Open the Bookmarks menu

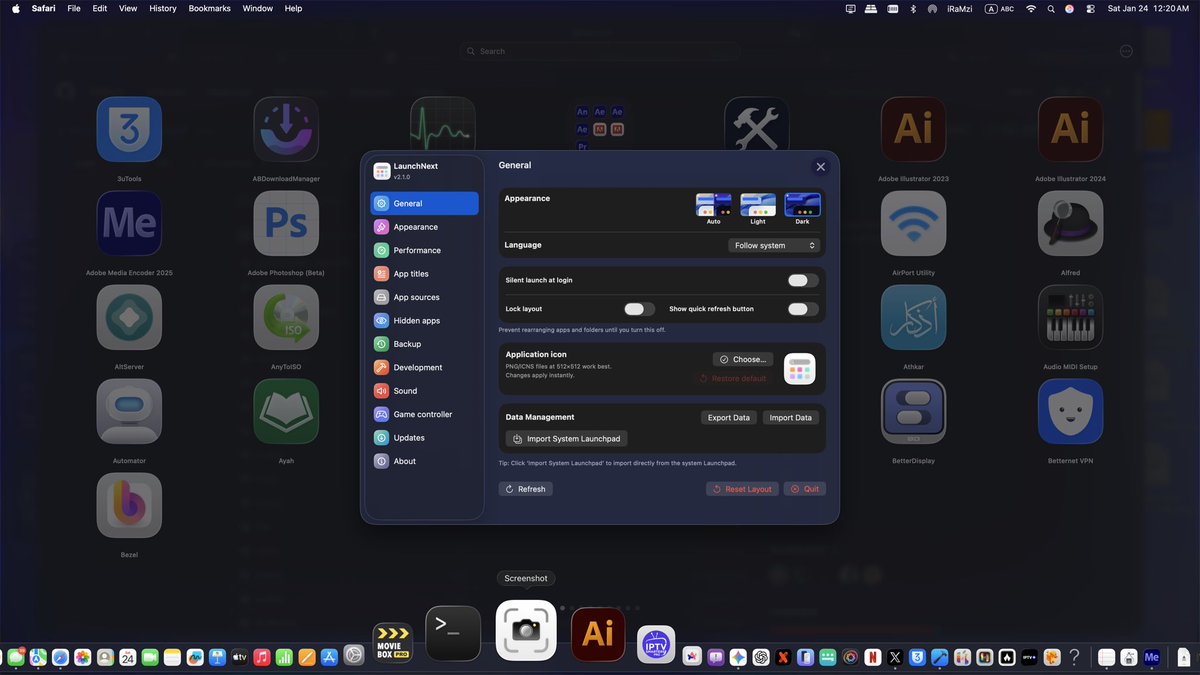[x=210, y=8]
